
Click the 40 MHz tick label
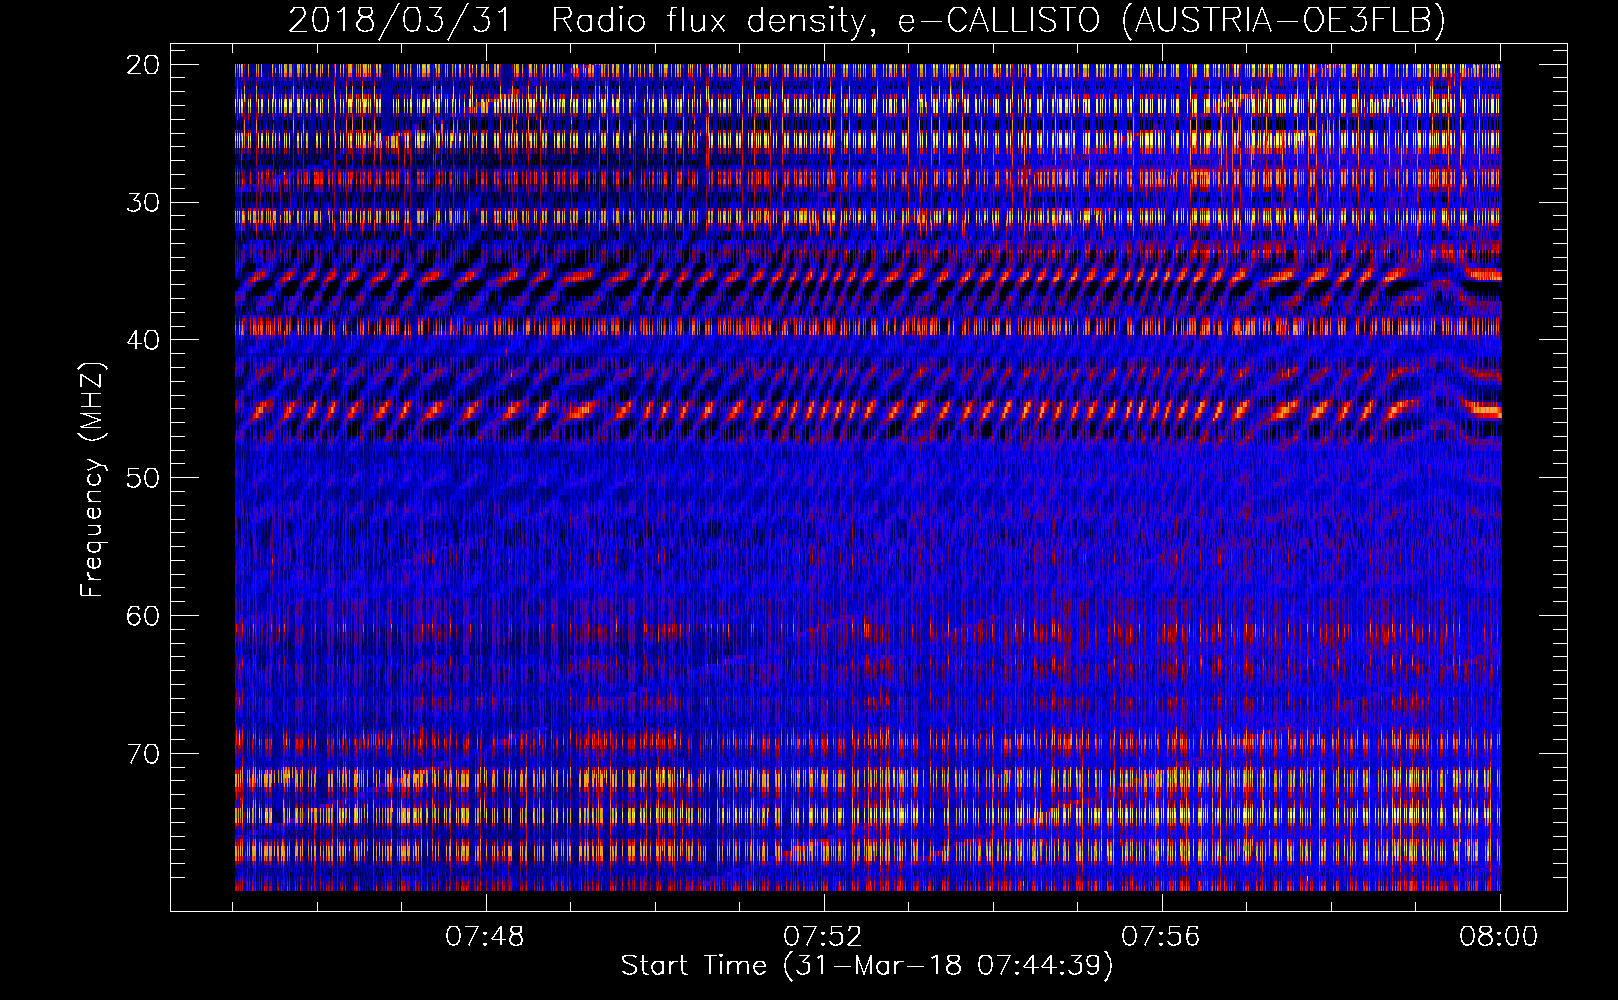click(144, 340)
